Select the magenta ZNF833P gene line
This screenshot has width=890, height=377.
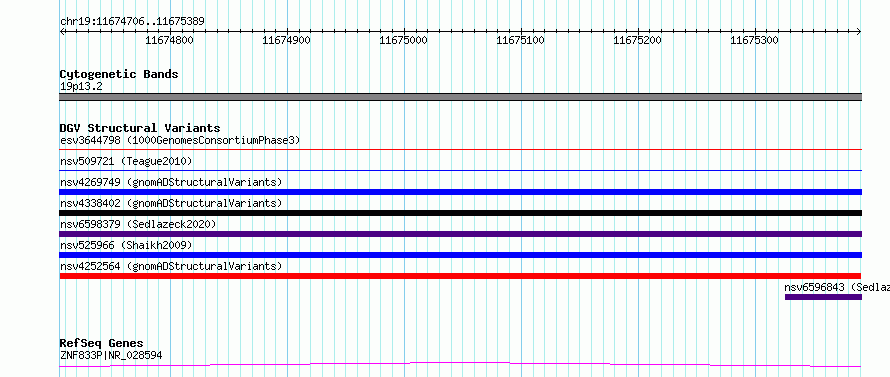[460, 365]
